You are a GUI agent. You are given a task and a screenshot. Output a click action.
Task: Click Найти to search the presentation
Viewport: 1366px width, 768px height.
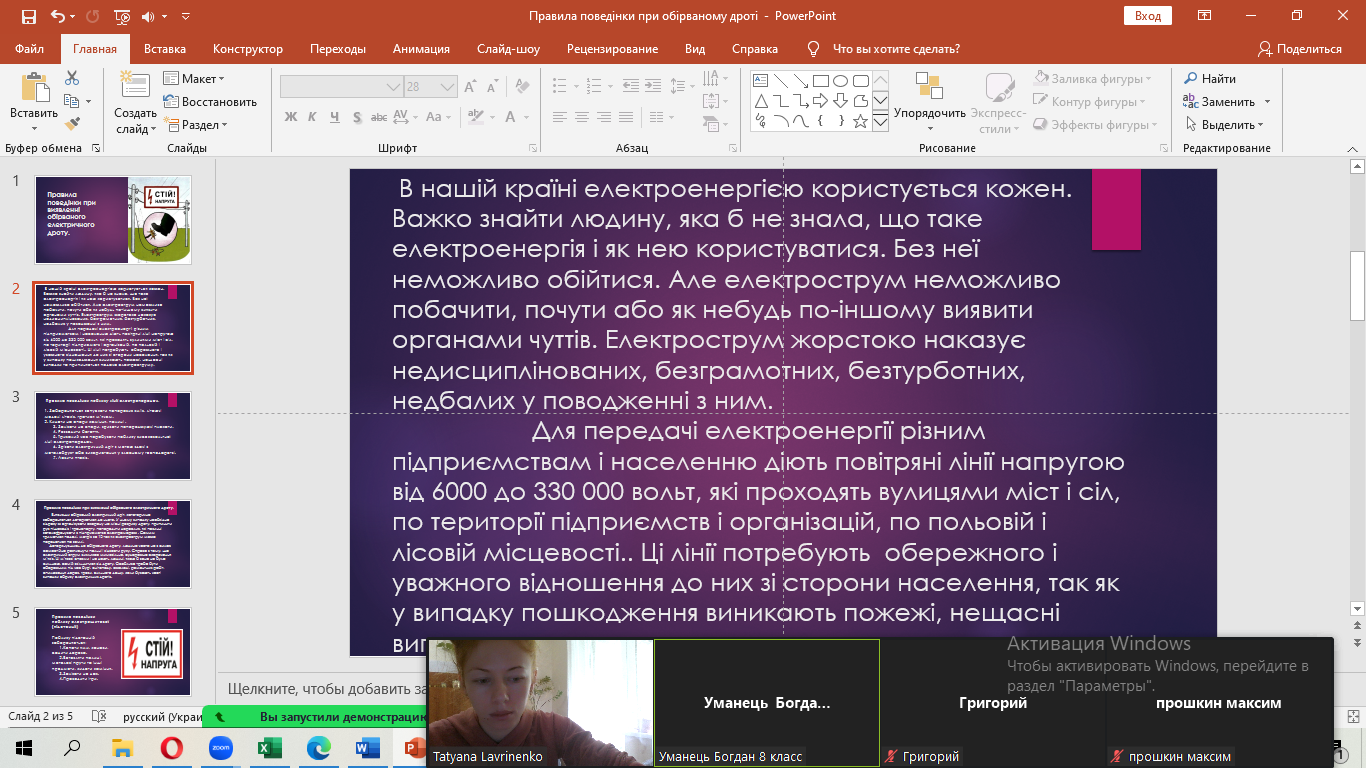coord(1210,79)
